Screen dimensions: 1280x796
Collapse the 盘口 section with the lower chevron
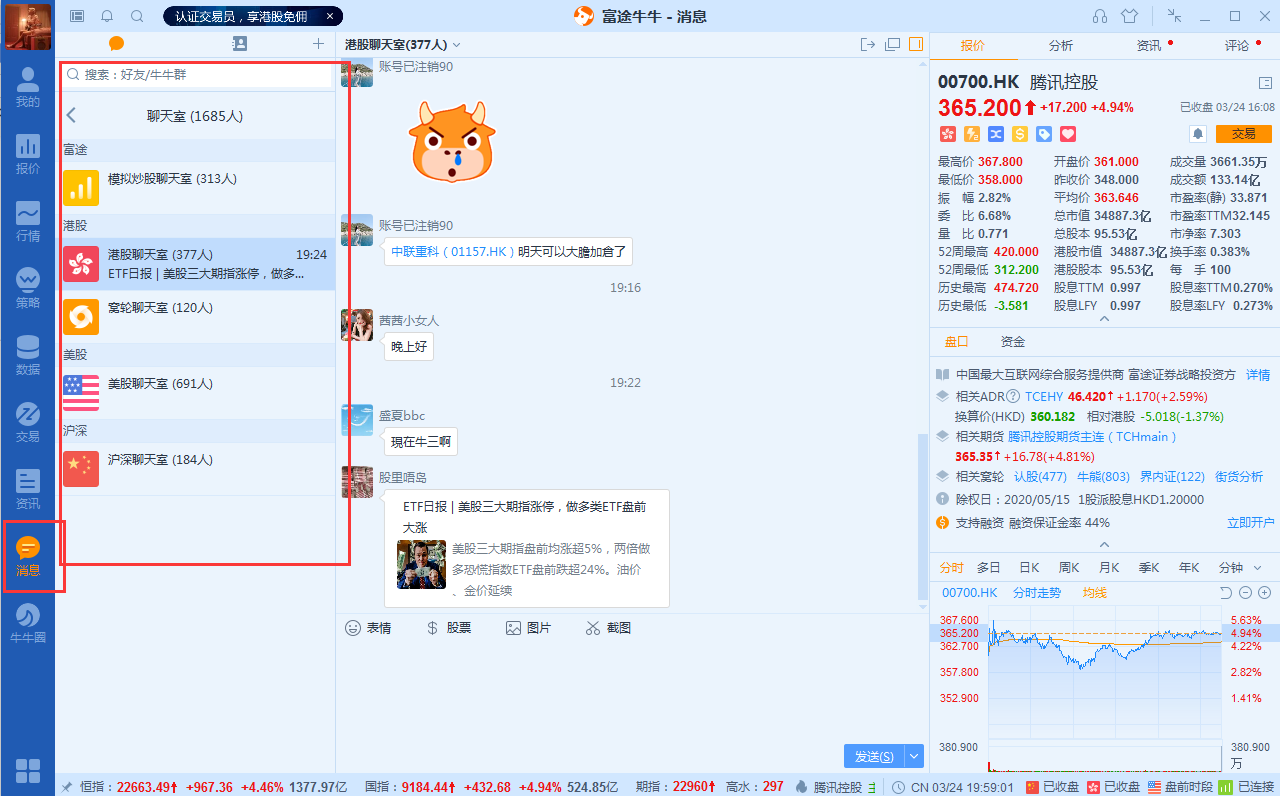coord(1104,545)
